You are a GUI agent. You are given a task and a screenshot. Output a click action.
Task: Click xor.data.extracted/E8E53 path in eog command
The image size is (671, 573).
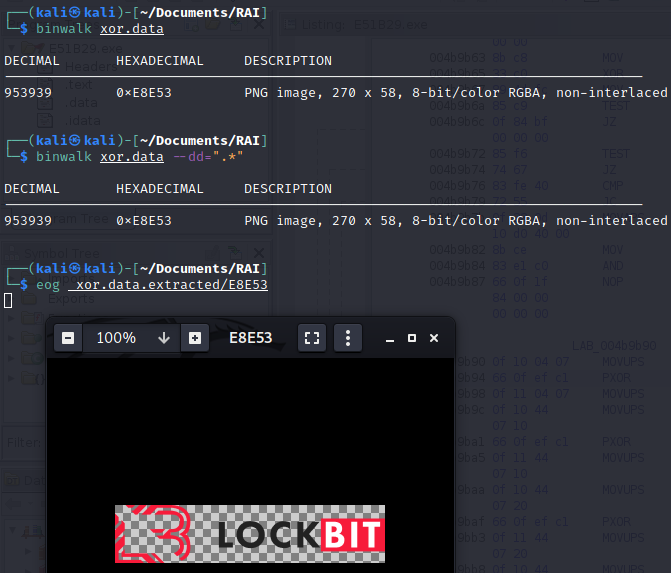coord(168,285)
